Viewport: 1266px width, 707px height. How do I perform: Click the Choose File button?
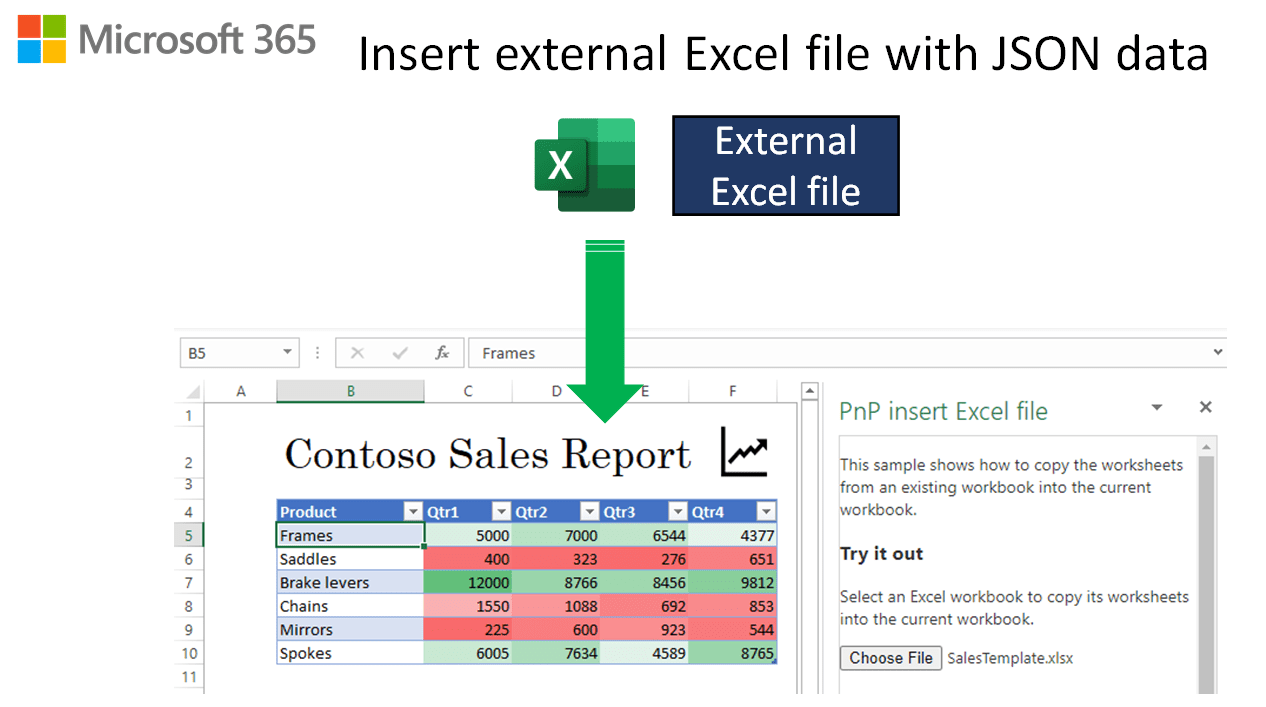890,658
